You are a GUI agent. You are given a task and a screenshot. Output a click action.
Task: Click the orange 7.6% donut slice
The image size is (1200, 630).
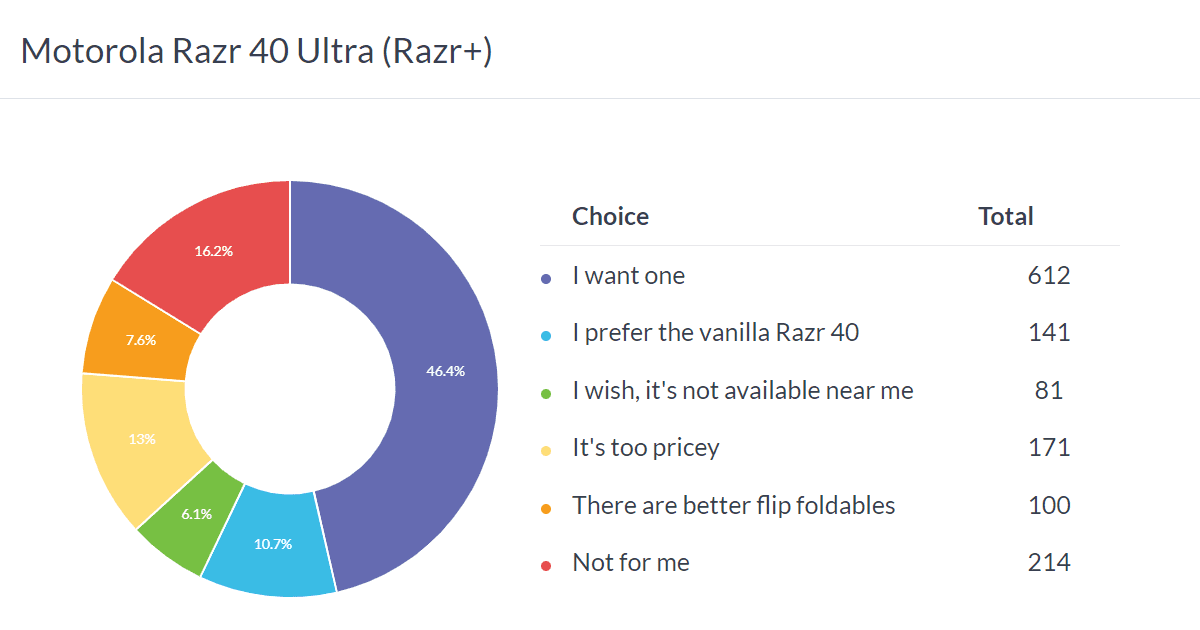tap(141, 340)
